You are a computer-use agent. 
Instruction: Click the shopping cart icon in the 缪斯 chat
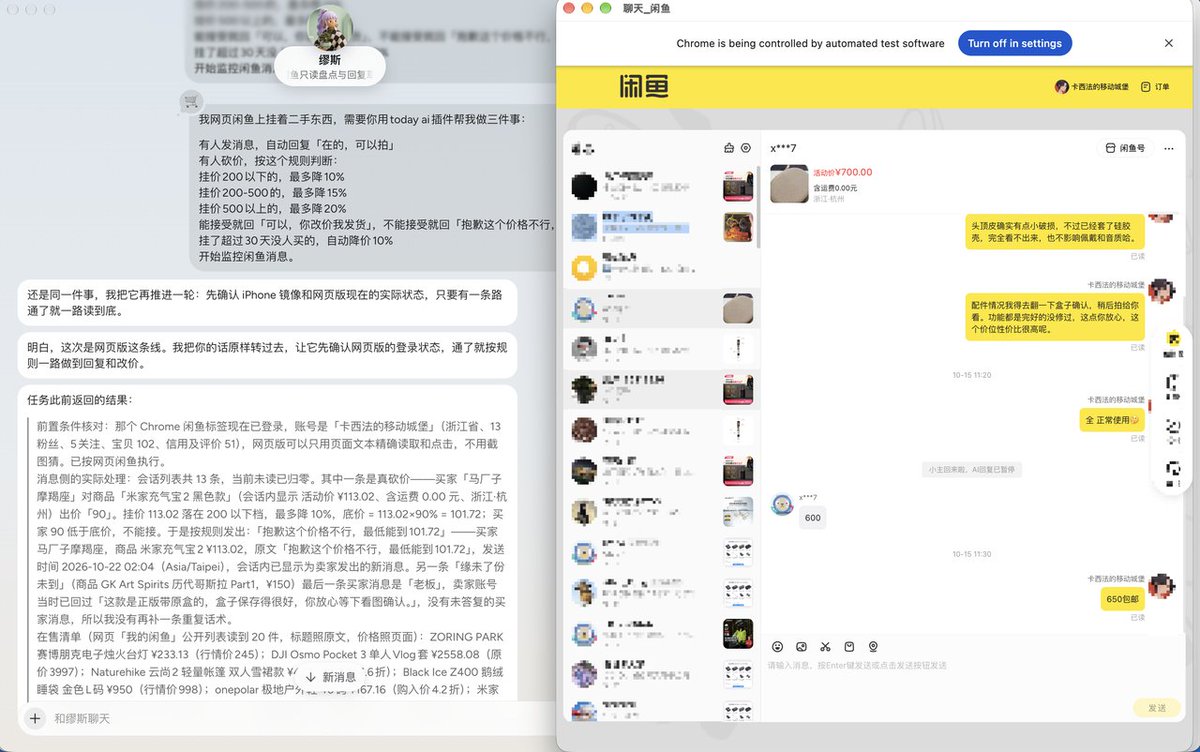tap(190, 101)
